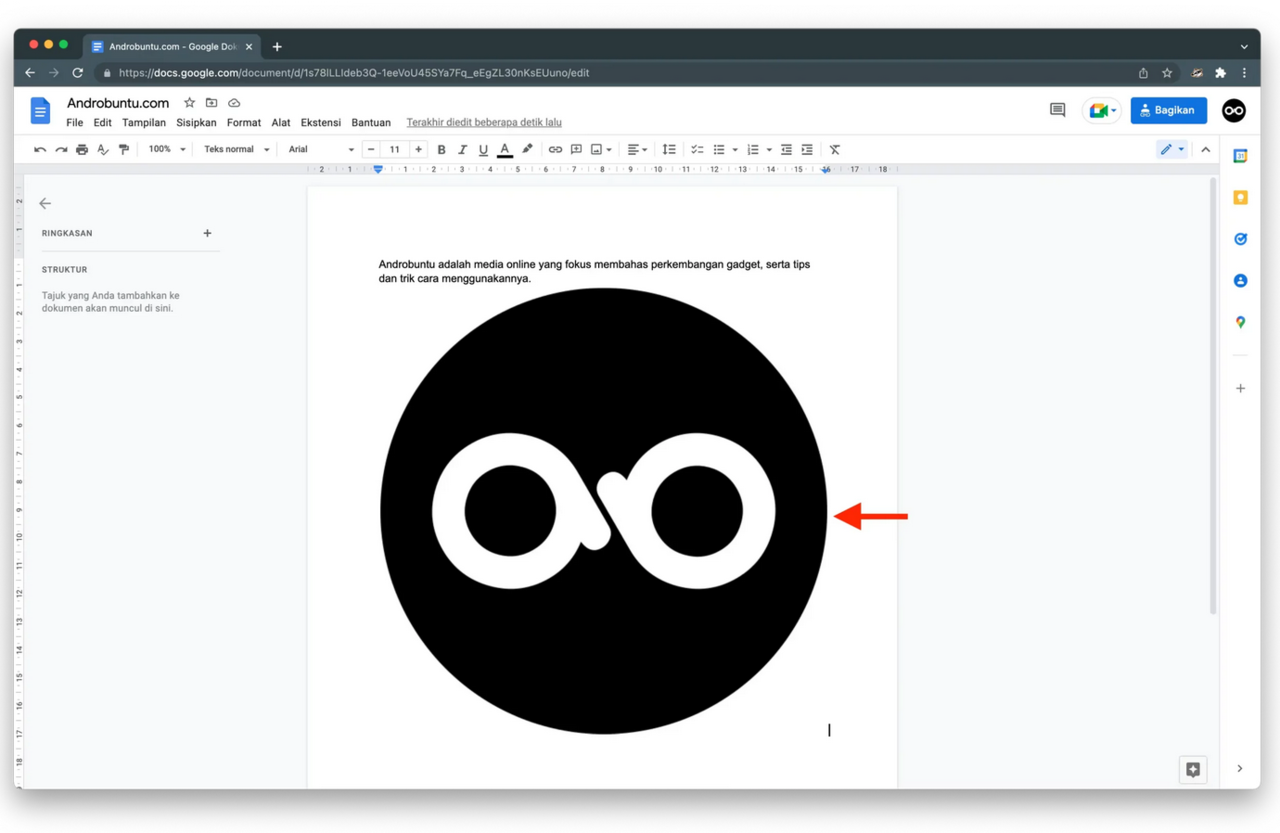
Task: Apply bulleted list formatting
Action: 719,150
